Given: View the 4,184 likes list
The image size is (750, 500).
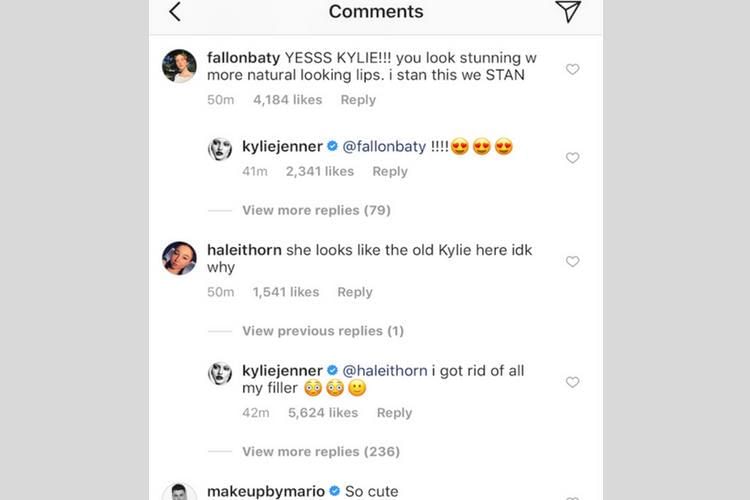Looking at the screenshot, I should pos(288,100).
